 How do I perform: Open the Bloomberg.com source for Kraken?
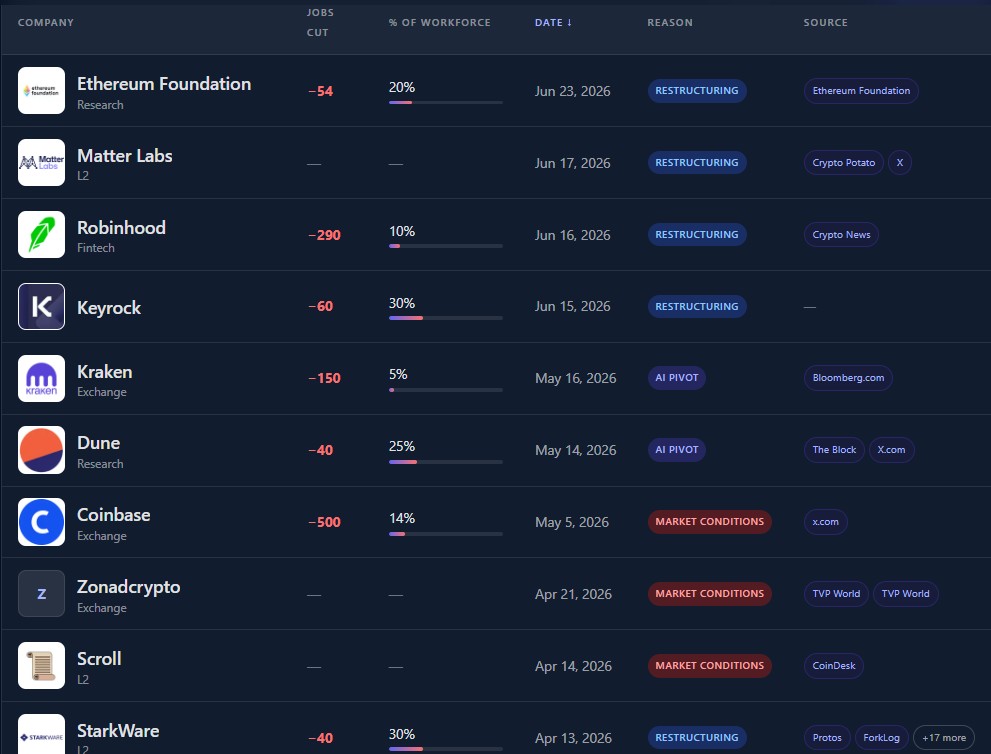pos(848,378)
